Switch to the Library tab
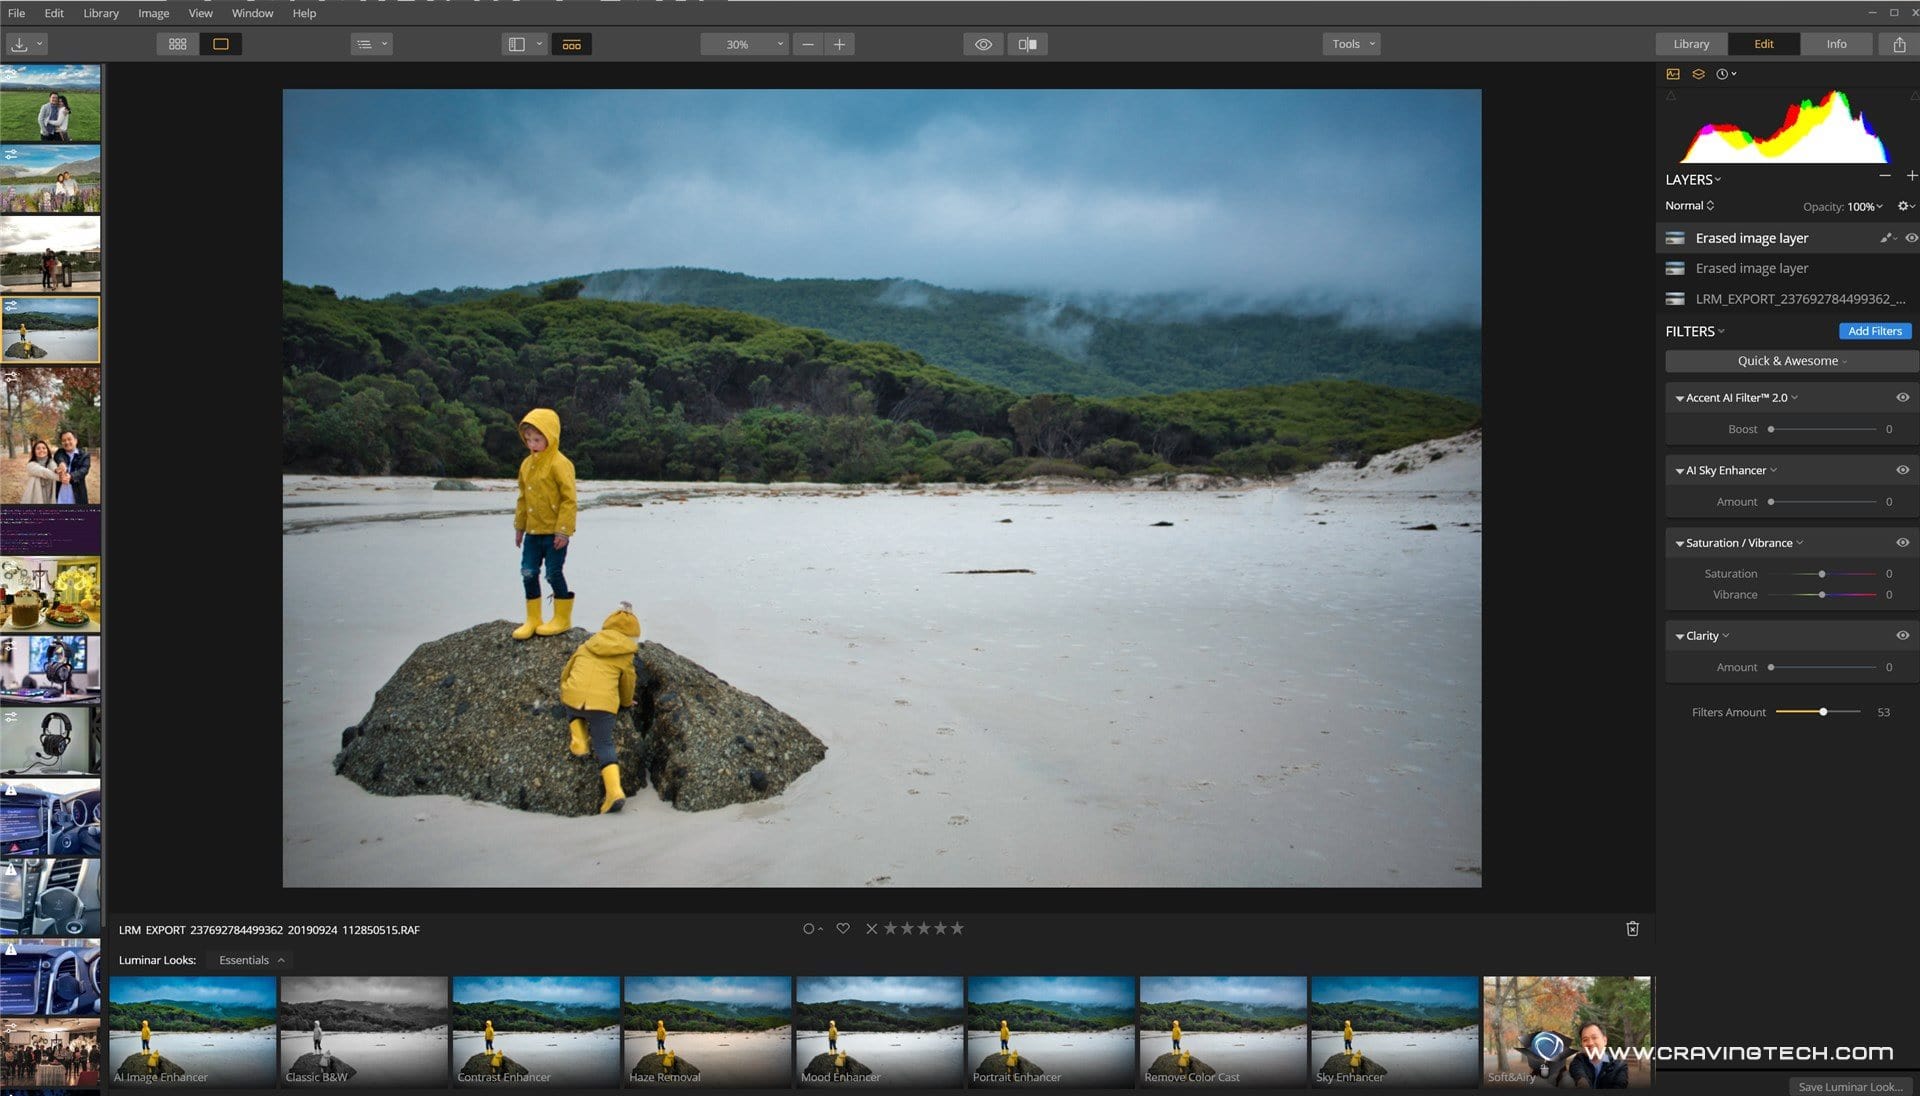This screenshot has height=1096, width=1920. tap(1691, 44)
